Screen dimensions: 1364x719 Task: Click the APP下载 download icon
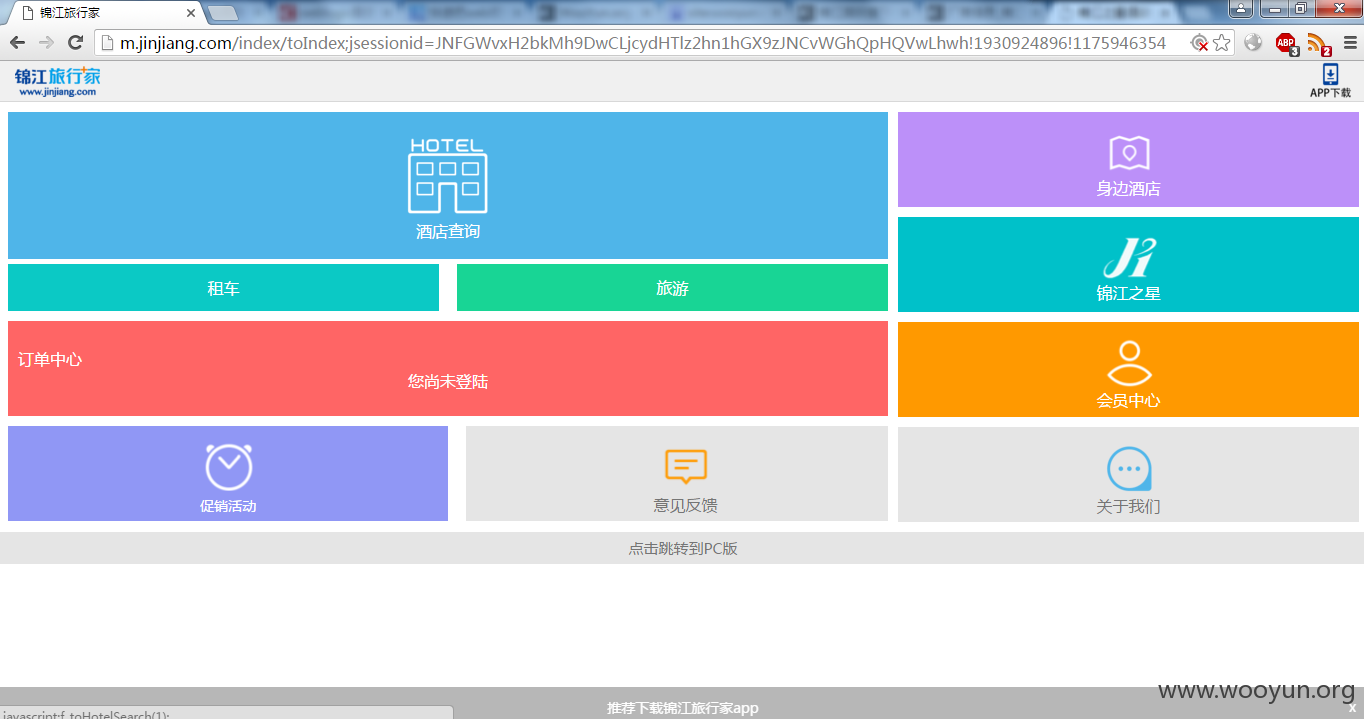pos(1330,81)
